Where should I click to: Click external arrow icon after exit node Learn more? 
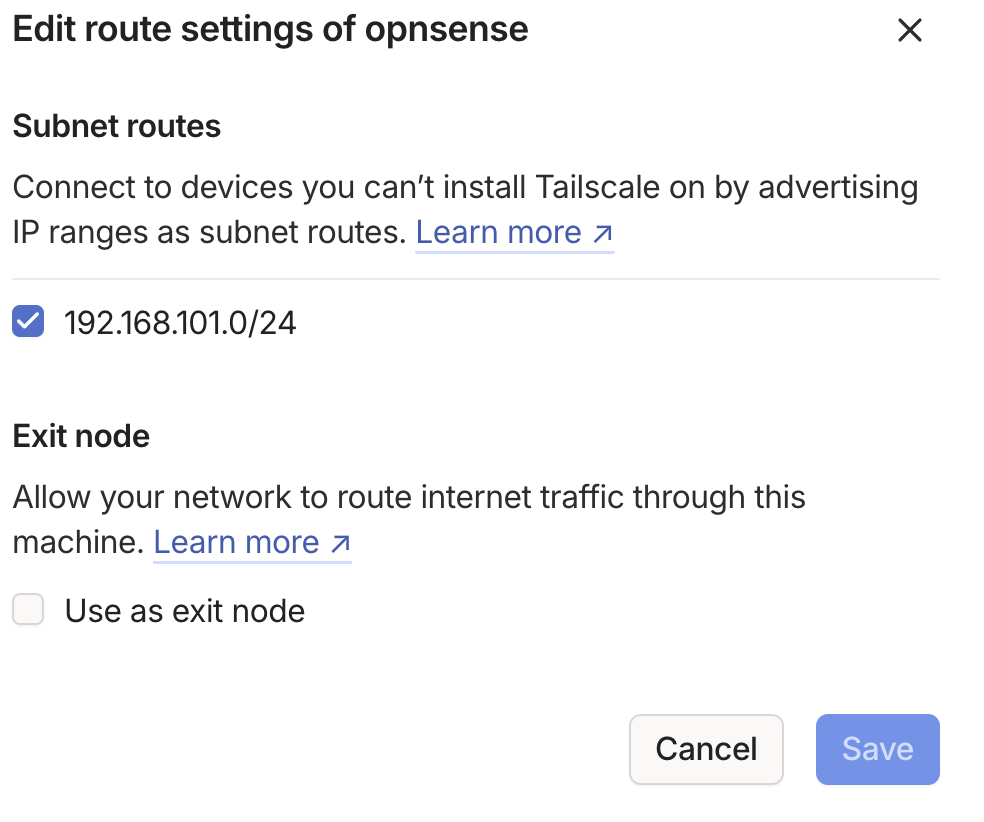[x=340, y=544]
